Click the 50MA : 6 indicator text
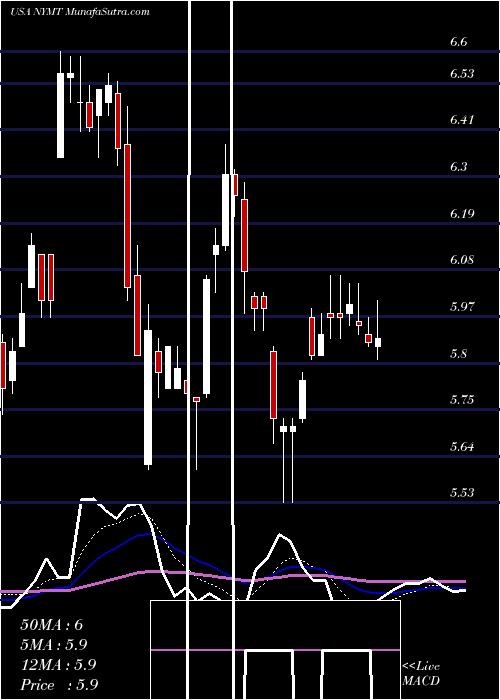Screen dimensions: 500x700 52,625
